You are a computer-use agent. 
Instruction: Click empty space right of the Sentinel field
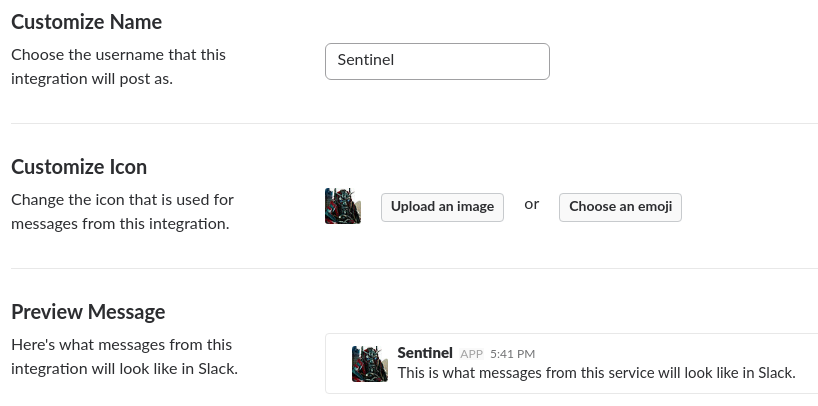pos(678,62)
